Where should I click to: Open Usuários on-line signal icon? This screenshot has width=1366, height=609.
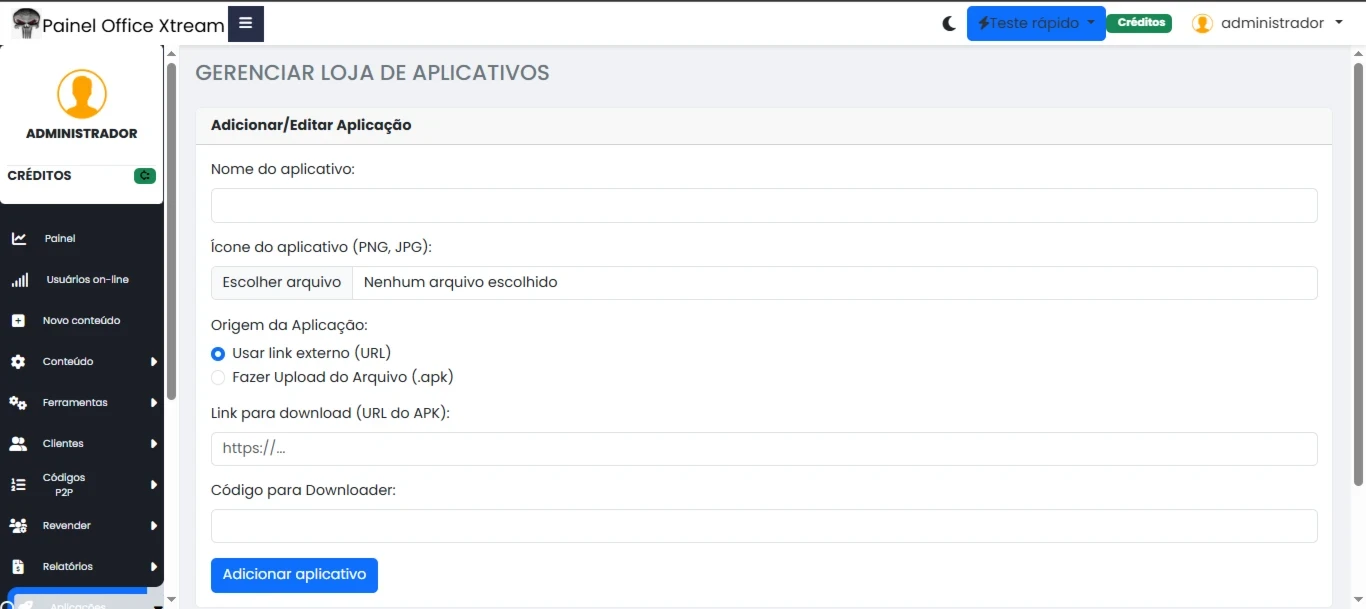19,280
